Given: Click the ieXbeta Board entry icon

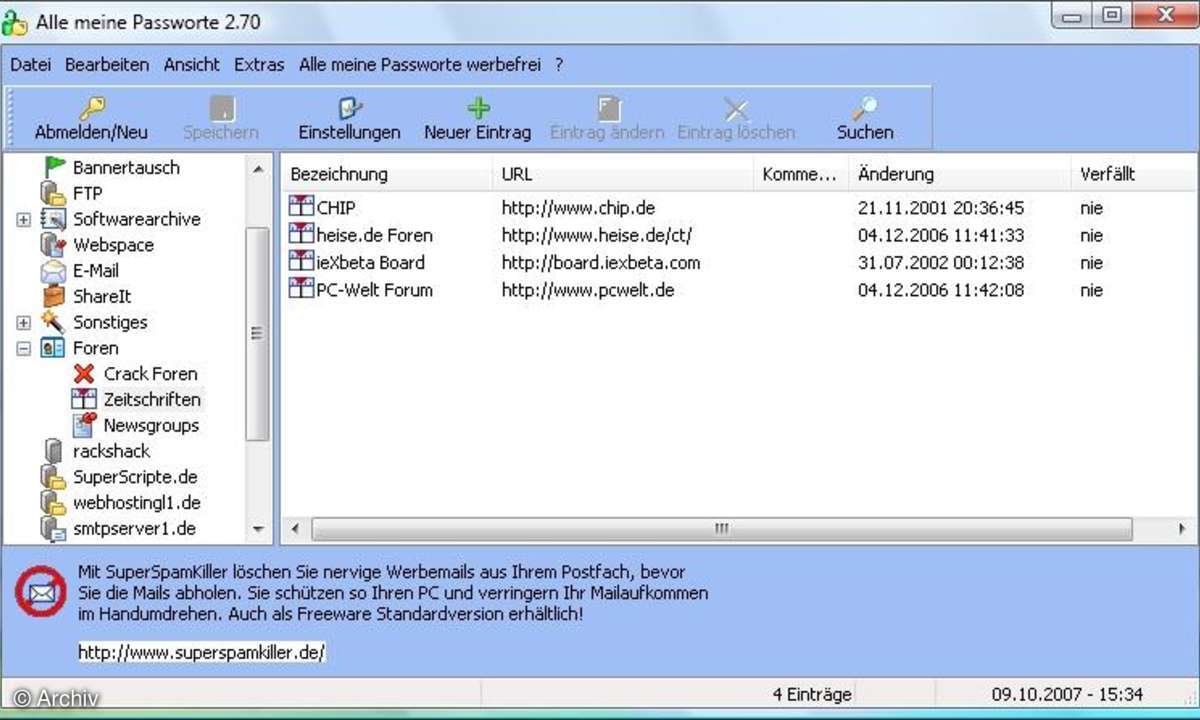Looking at the screenshot, I should pos(301,262).
